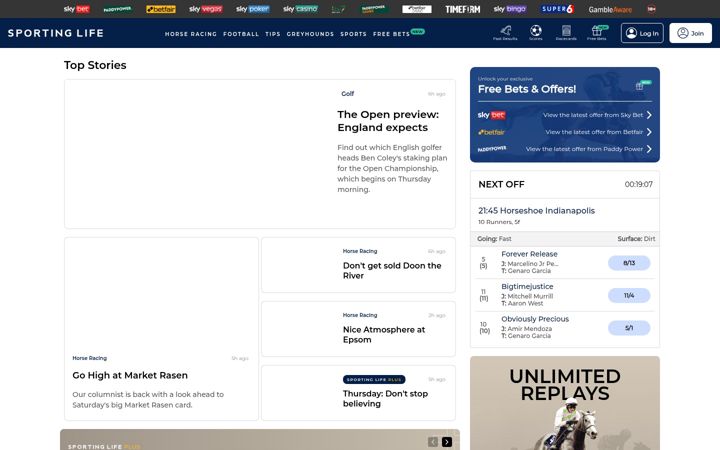Go to next slide with carousel arrow
Viewport: 720px width, 450px height.
(447, 442)
